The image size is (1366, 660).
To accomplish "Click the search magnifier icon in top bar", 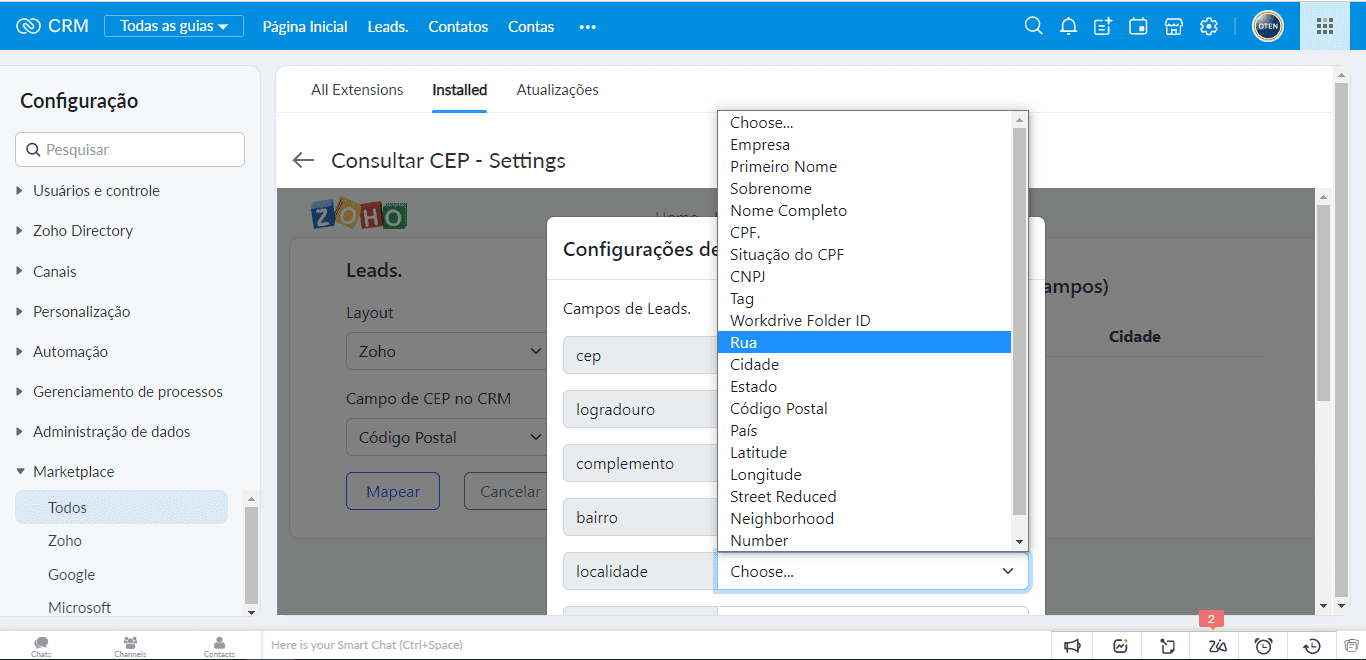I will [1033, 26].
